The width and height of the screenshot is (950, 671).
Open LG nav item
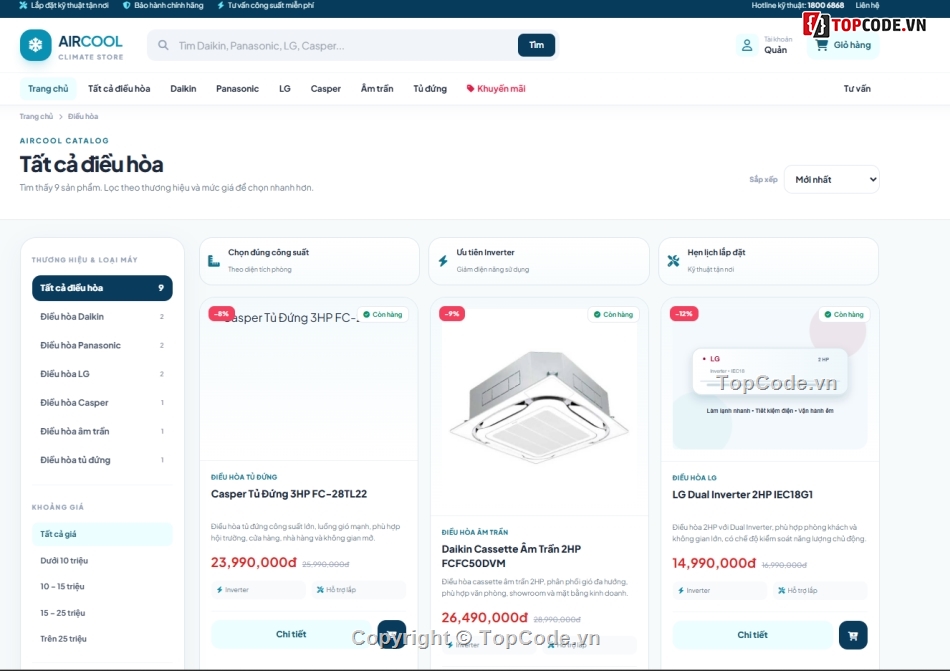point(285,88)
